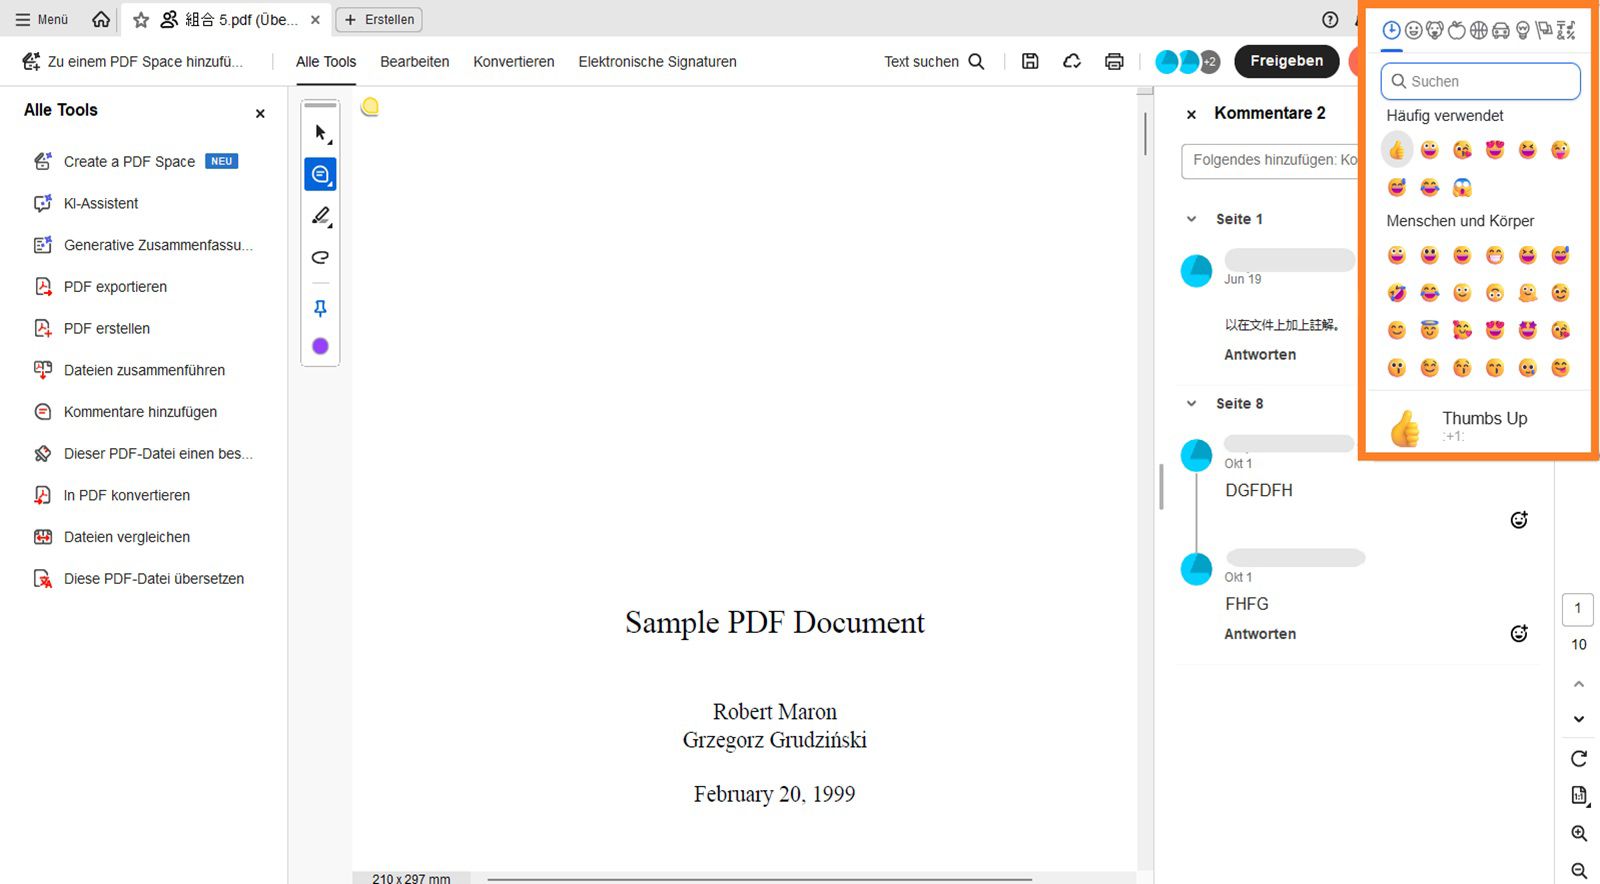Switch to food emoji category (apple icon)
This screenshot has height=884, width=1600.
click(x=1457, y=30)
